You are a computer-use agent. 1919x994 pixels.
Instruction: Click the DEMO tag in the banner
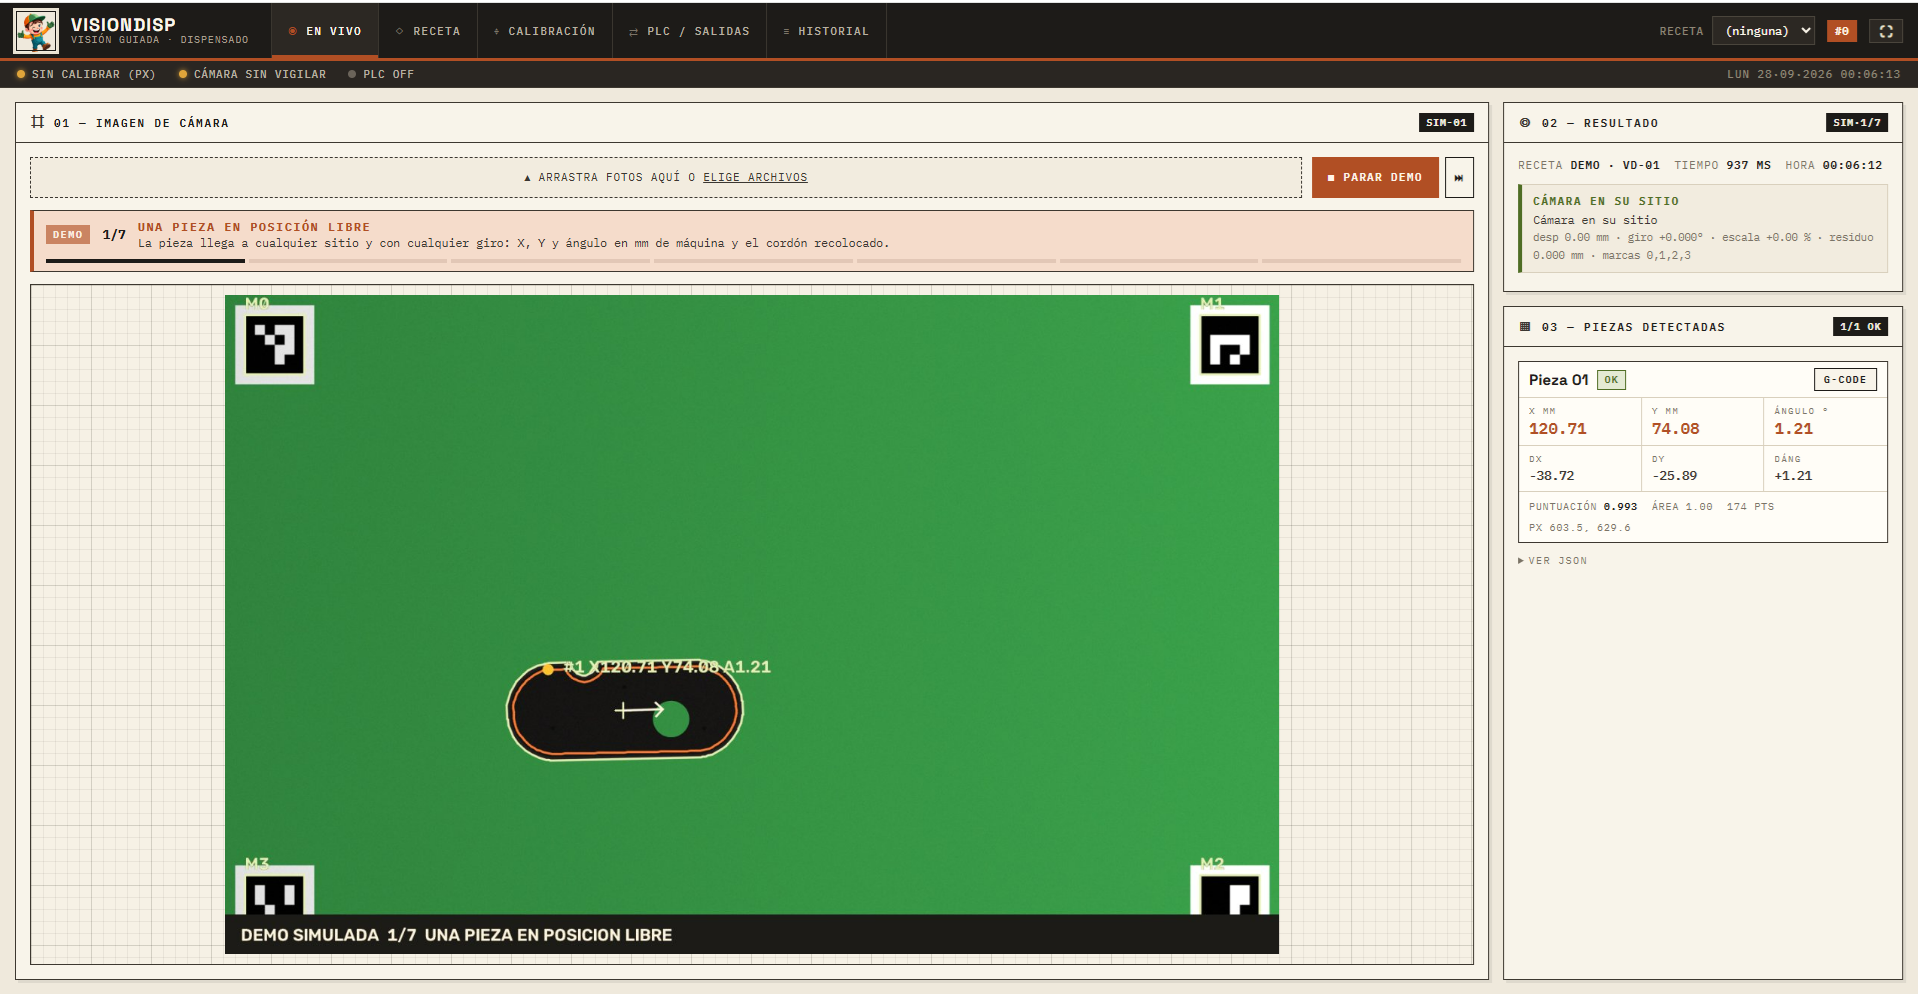pos(68,235)
